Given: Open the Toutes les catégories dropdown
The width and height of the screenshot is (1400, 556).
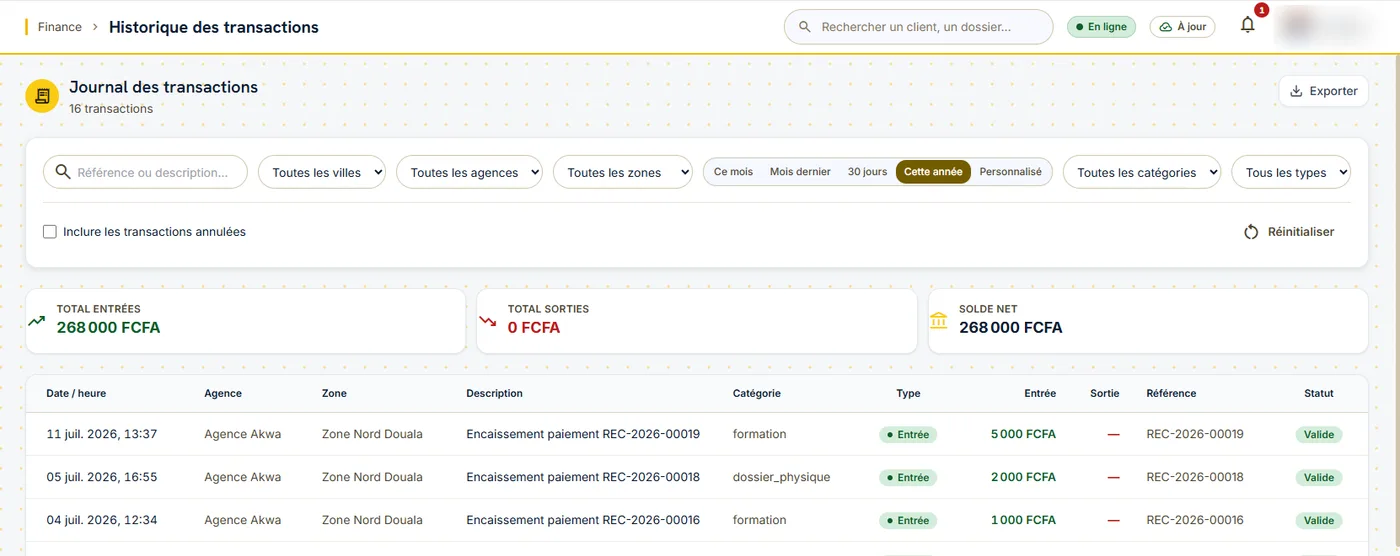Looking at the screenshot, I should tap(1142, 172).
